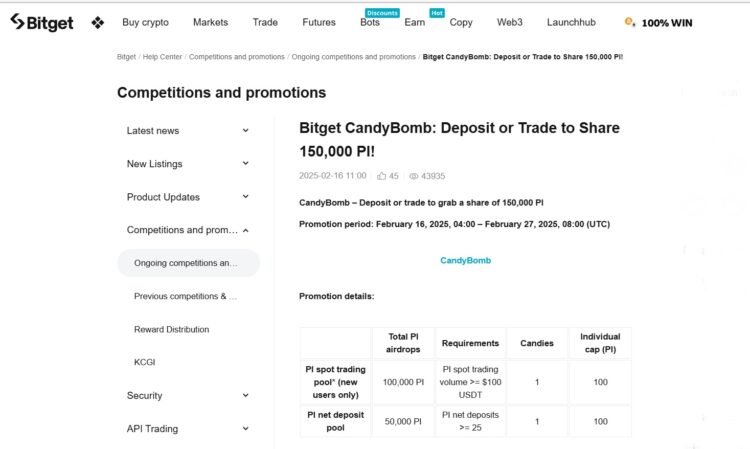750x449 pixels.
Task: Click the date 2025-02-16 11:00
Action: (x=332, y=176)
